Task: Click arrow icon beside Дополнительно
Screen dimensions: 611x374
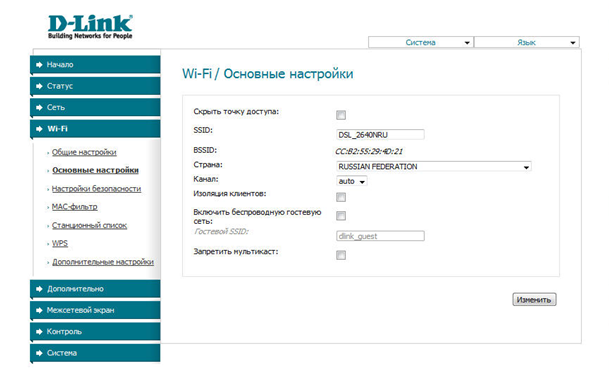Action: [39, 289]
